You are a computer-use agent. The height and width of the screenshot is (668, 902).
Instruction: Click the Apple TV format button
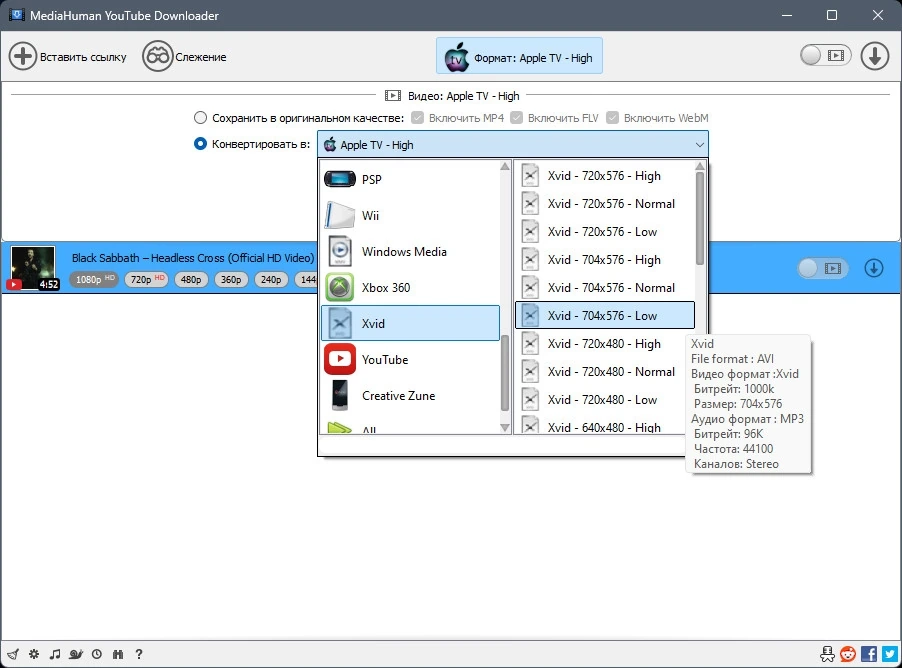519,56
